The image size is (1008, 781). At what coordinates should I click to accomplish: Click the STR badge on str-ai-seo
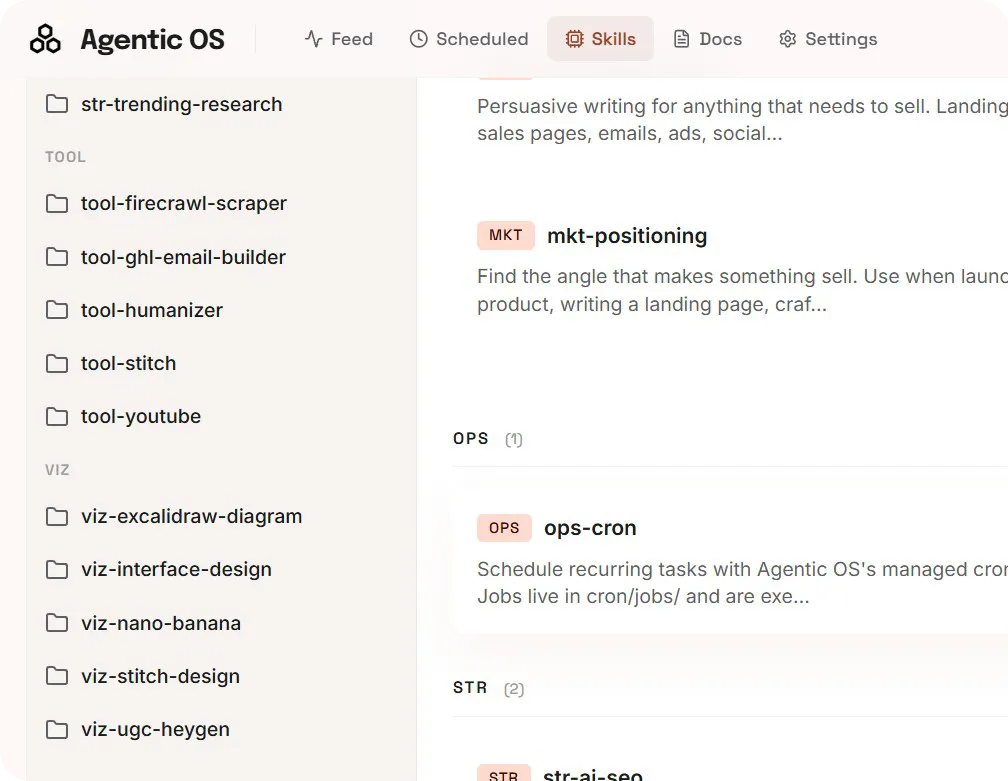coord(503,774)
